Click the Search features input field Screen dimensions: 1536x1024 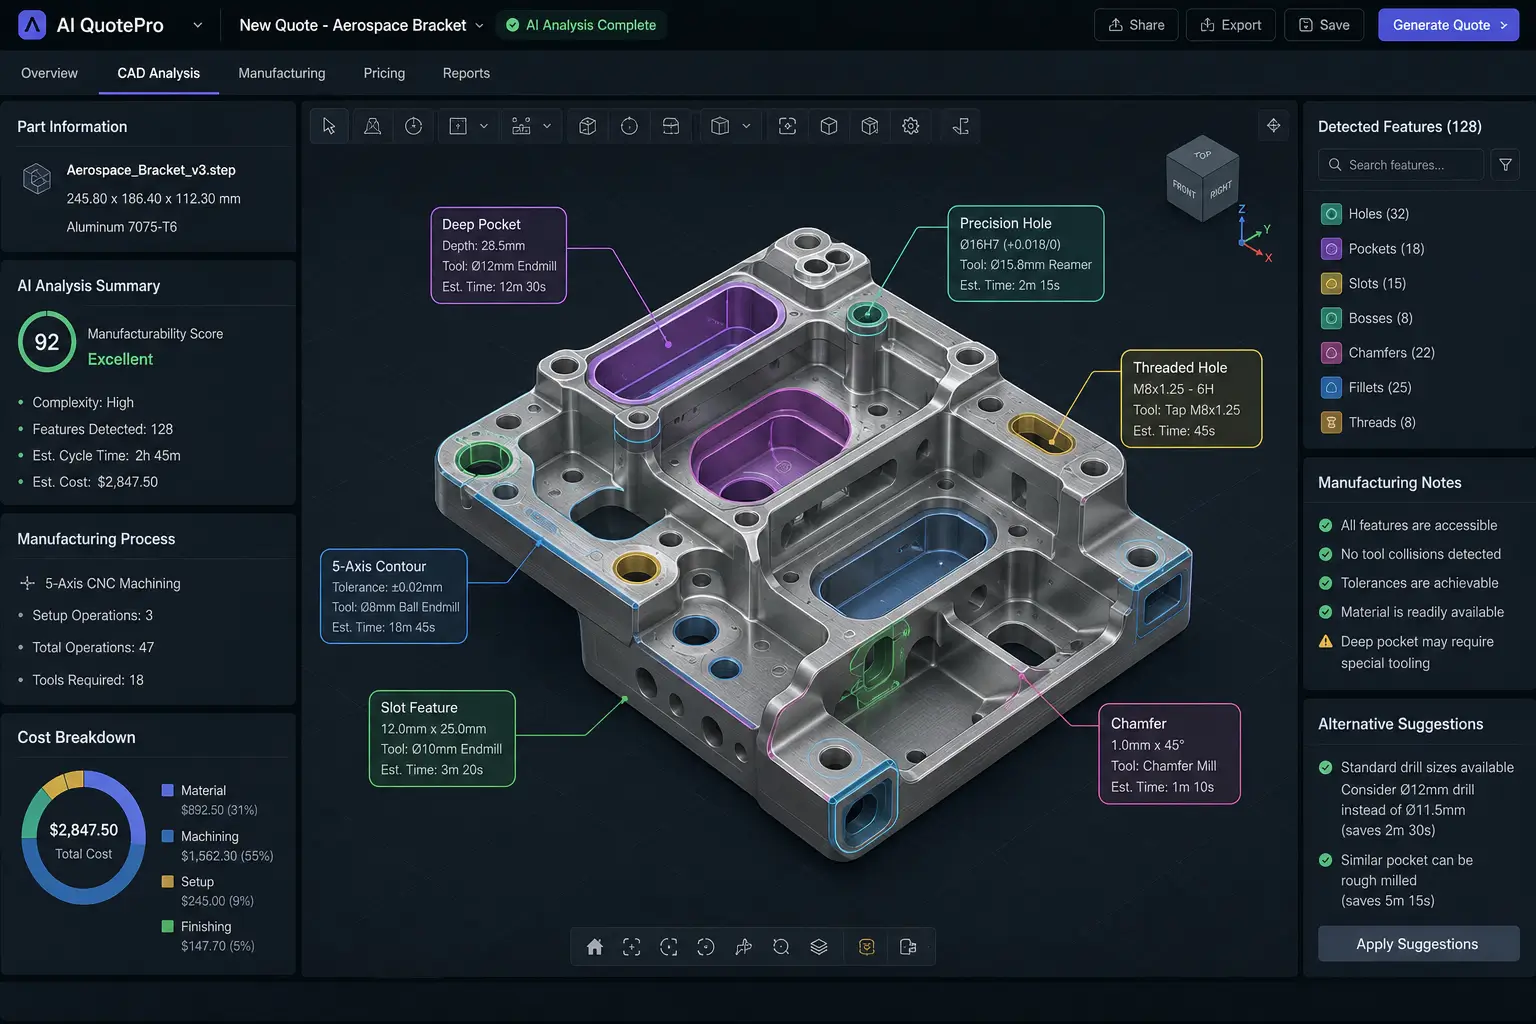pos(1401,165)
